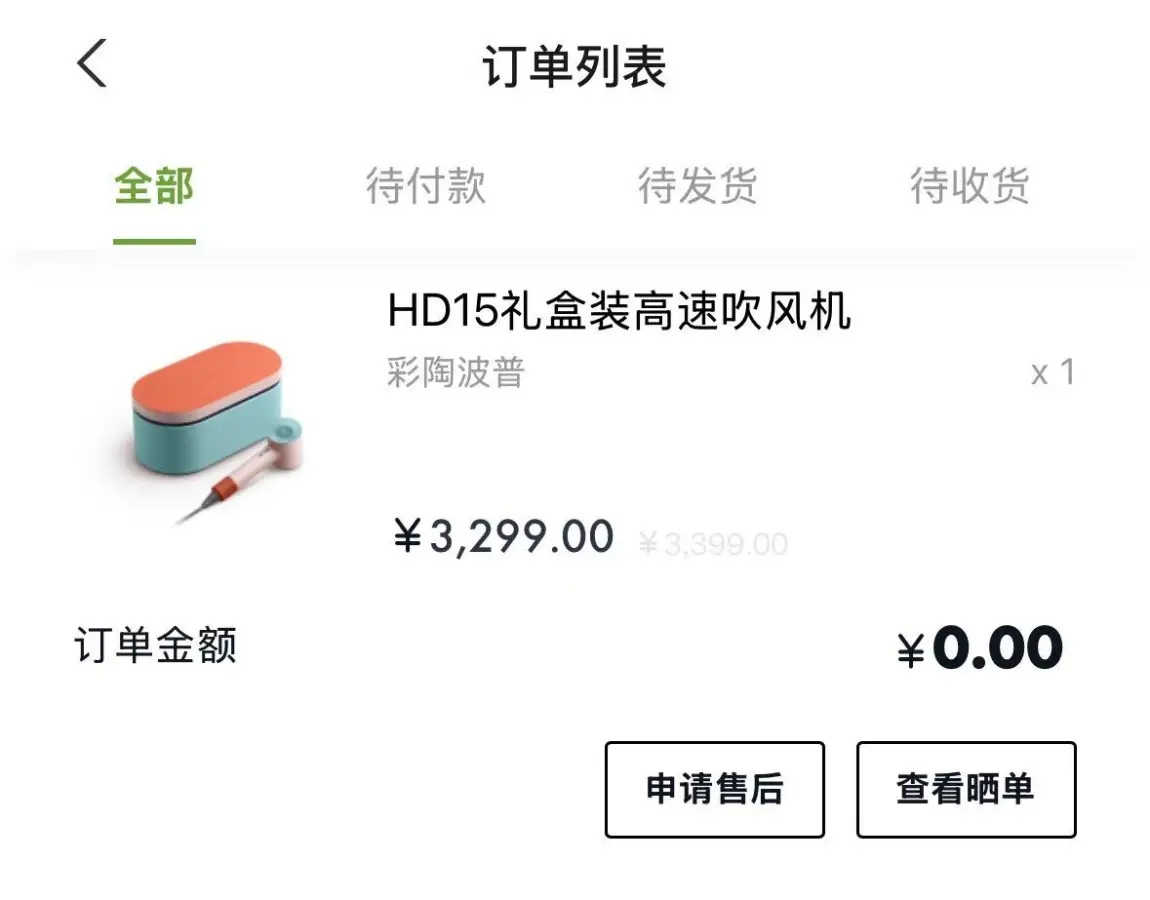Click the 查看晒单 button
This screenshot has width=1150, height=900.
pos(966,789)
